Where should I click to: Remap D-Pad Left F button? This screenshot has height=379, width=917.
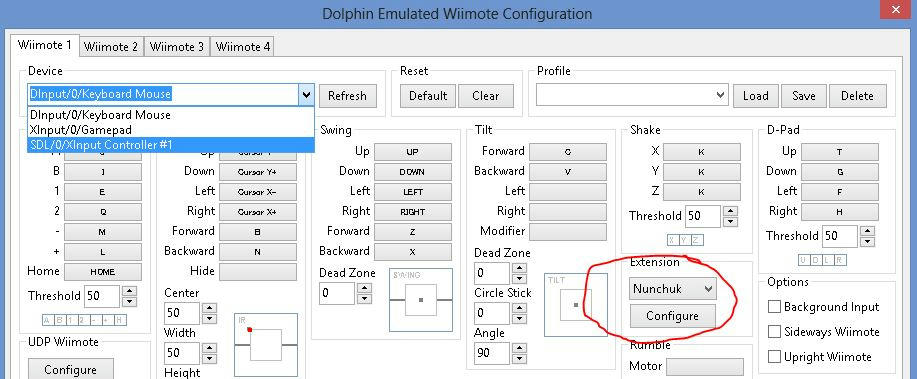[x=840, y=192]
